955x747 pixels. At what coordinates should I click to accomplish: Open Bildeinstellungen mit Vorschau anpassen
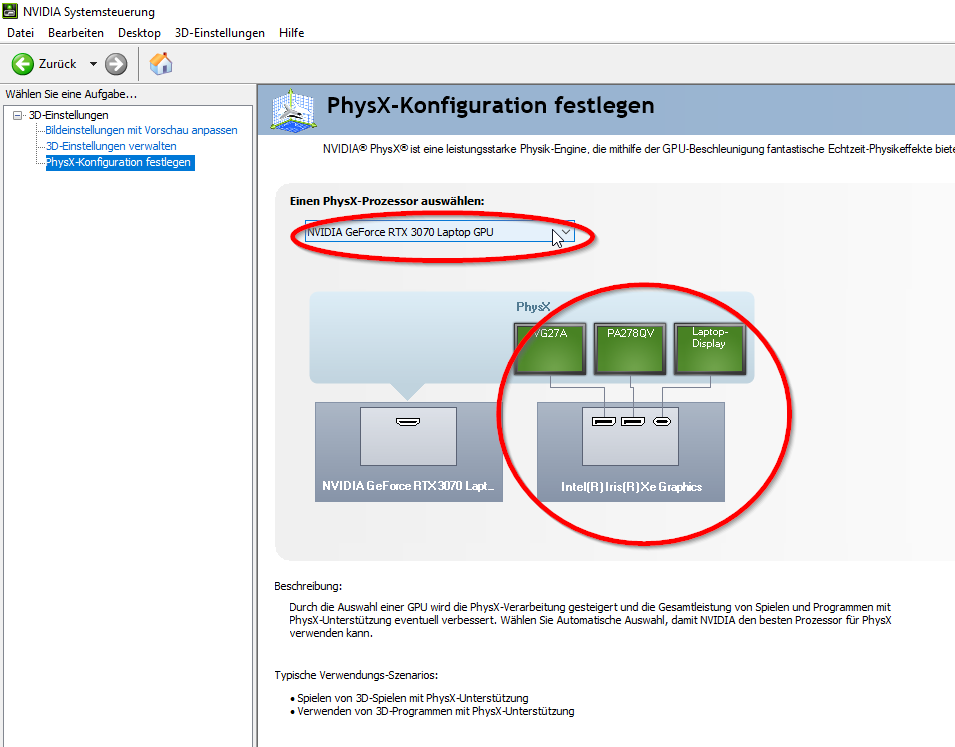point(141,130)
